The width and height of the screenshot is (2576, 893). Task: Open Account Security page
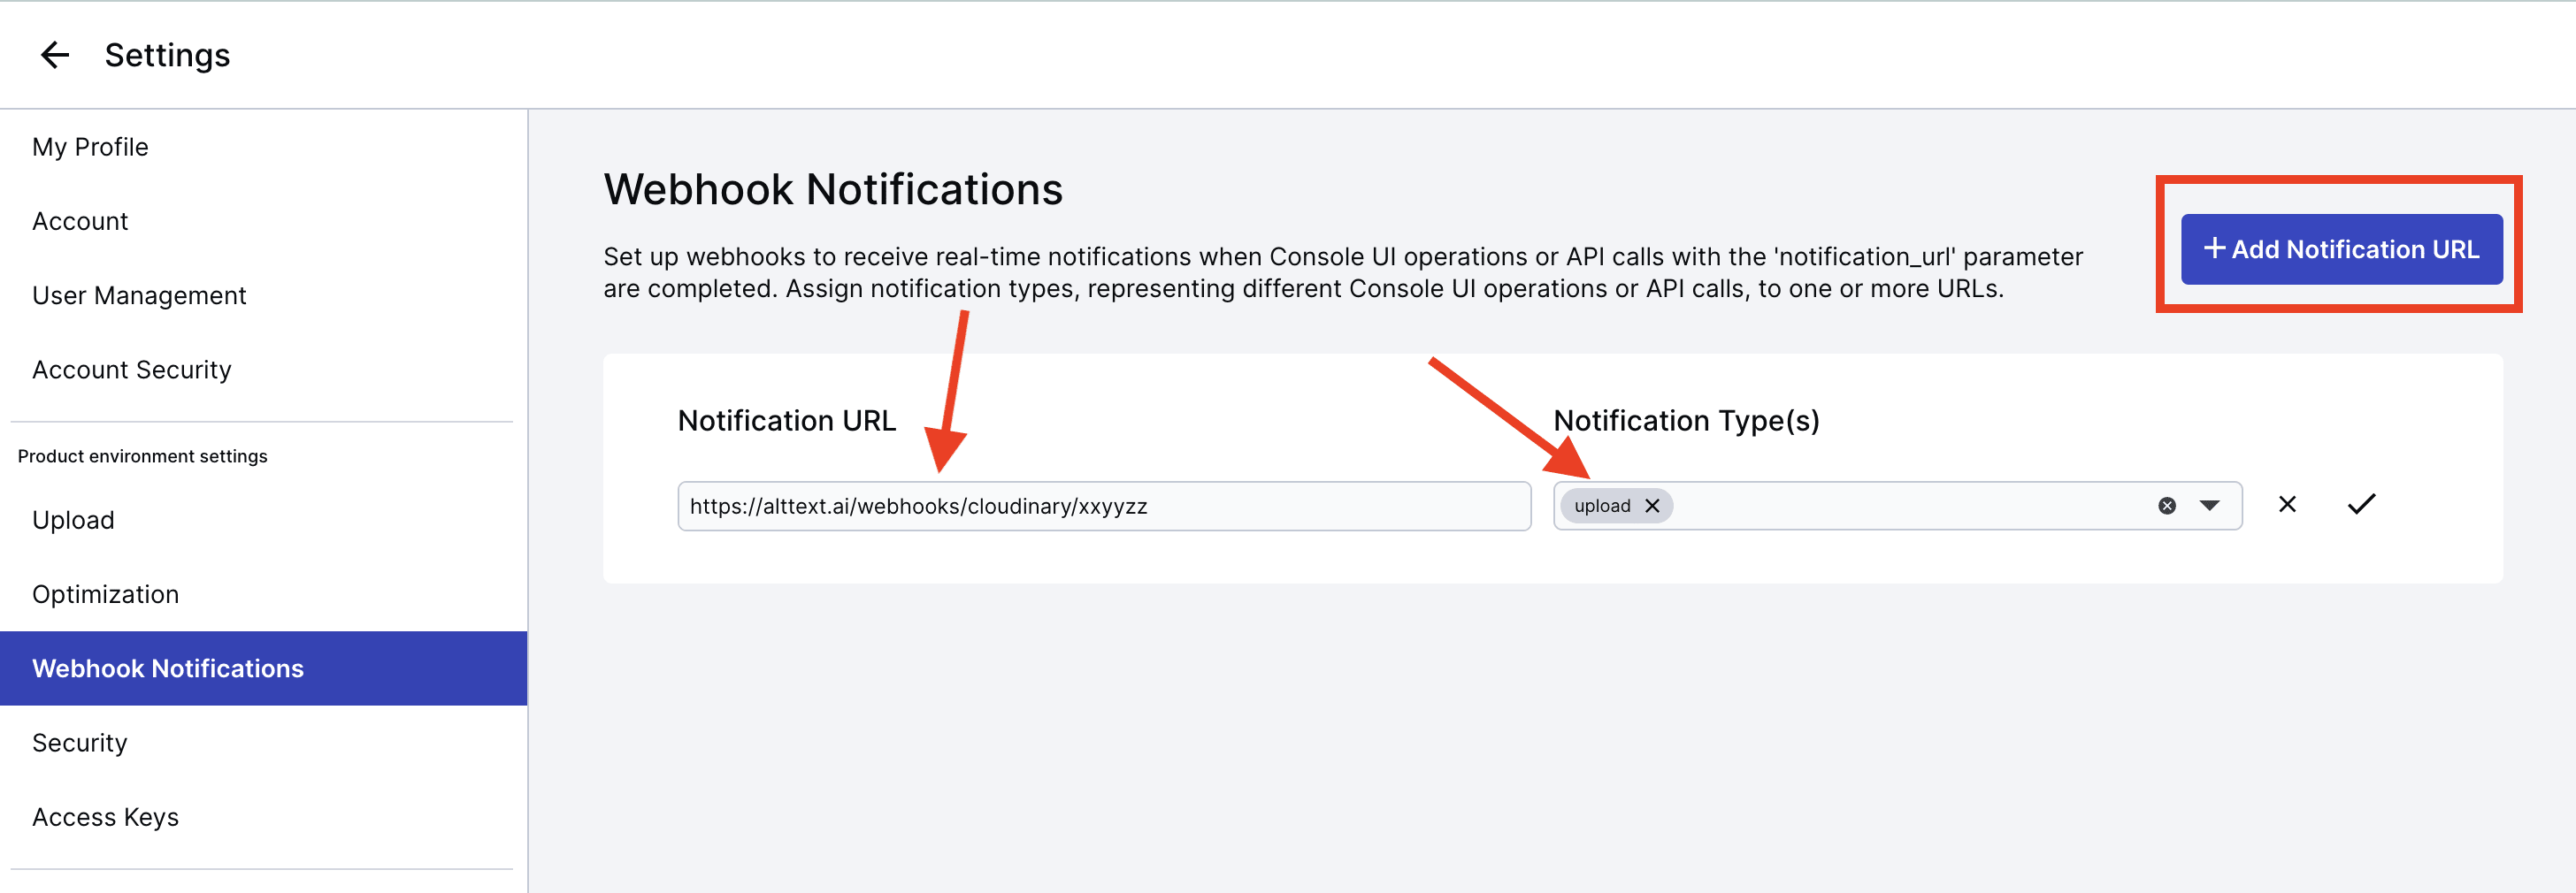click(132, 370)
